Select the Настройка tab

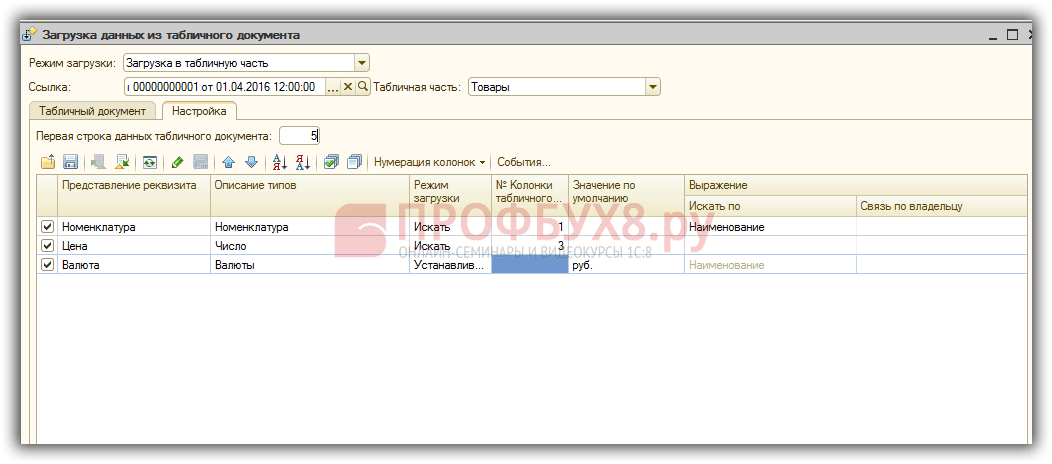(x=199, y=111)
